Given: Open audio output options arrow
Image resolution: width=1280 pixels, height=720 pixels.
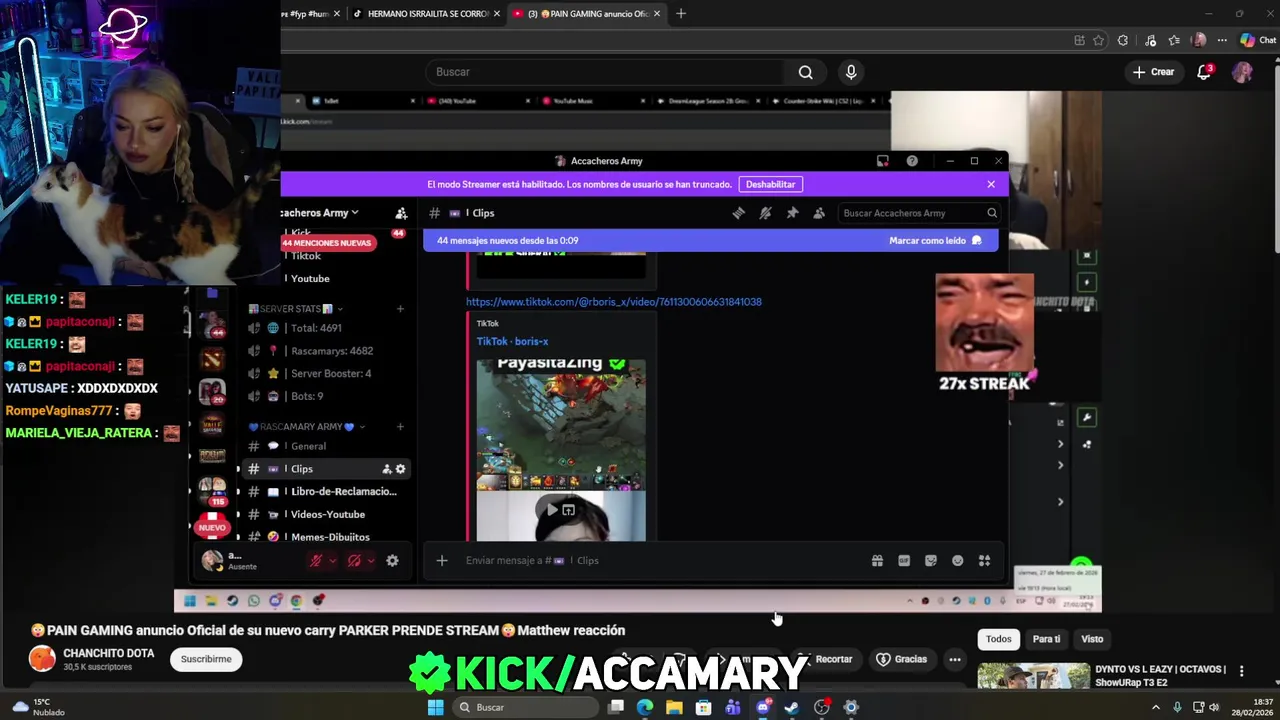Looking at the screenshot, I should (370, 561).
